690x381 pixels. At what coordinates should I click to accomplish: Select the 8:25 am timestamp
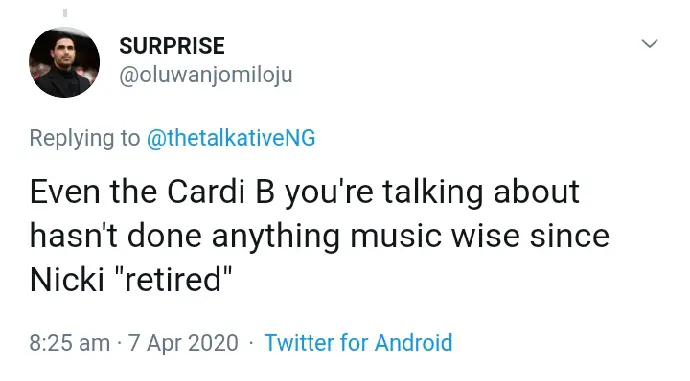pos(70,343)
